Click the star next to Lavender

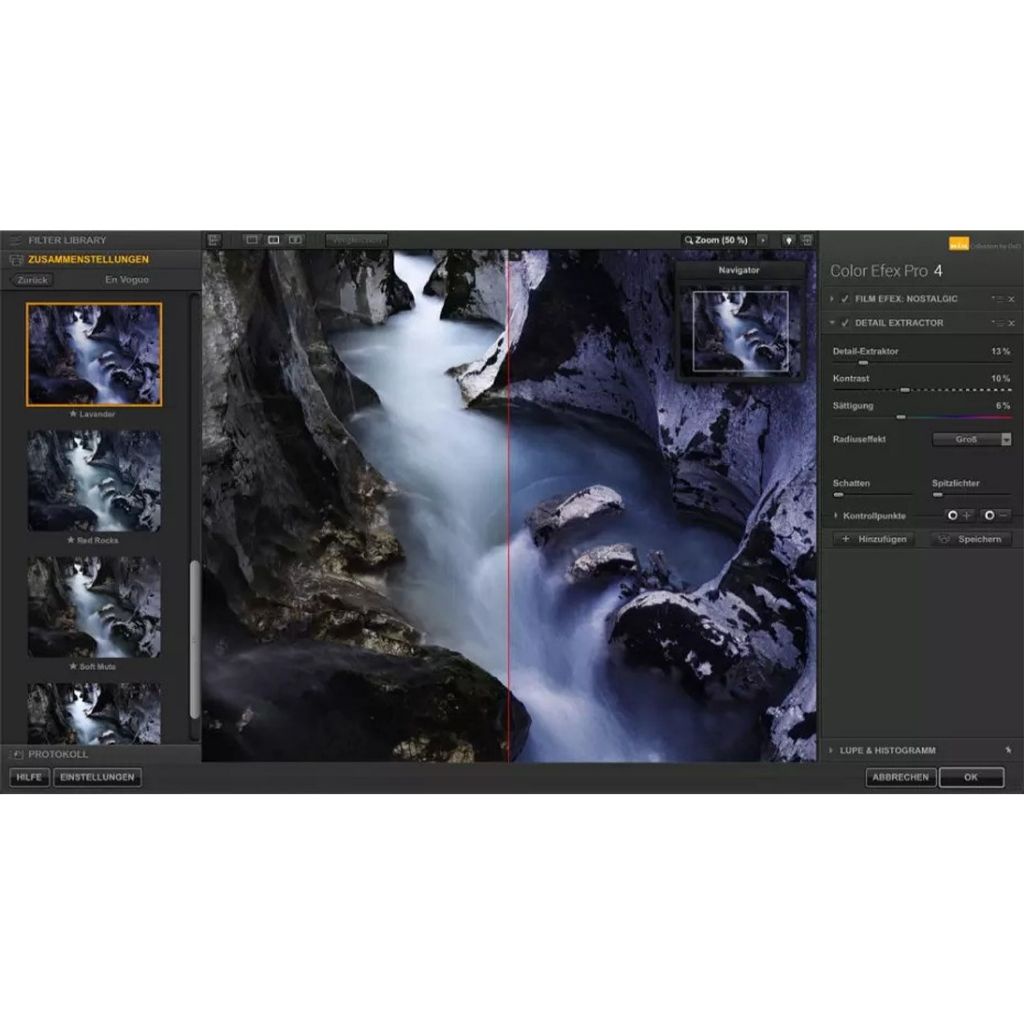pos(73,414)
